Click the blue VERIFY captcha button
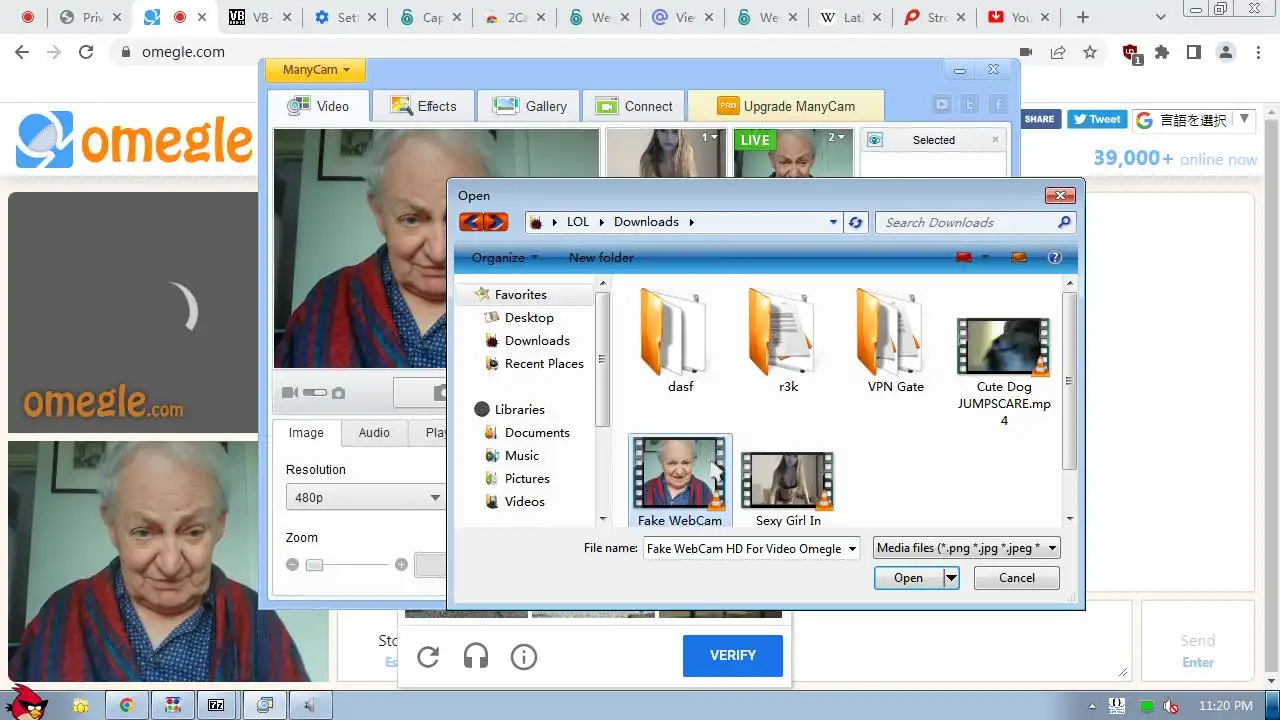This screenshot has height=720, width=1280. pos(732,655)
